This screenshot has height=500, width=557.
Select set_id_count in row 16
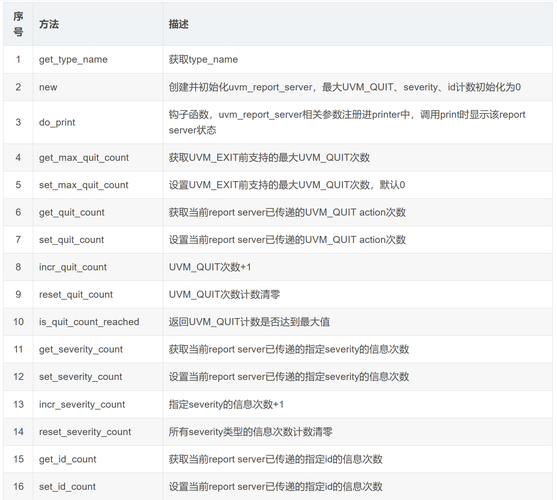pos(67,487)
